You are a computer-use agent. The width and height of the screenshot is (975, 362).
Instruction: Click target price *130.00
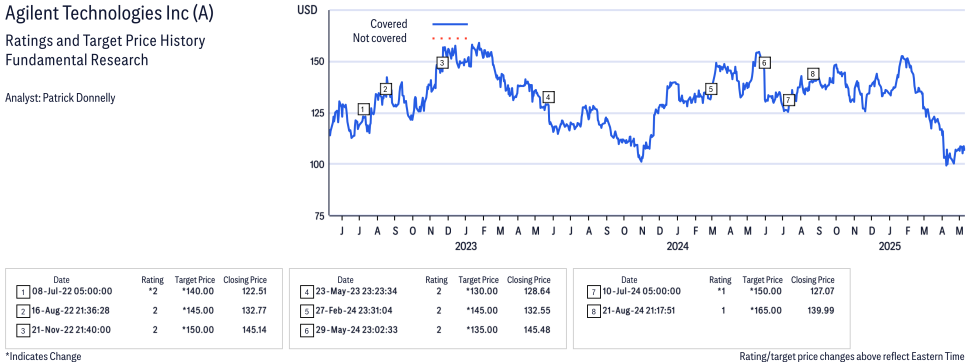pyautogui.click(x=482, y=291)
